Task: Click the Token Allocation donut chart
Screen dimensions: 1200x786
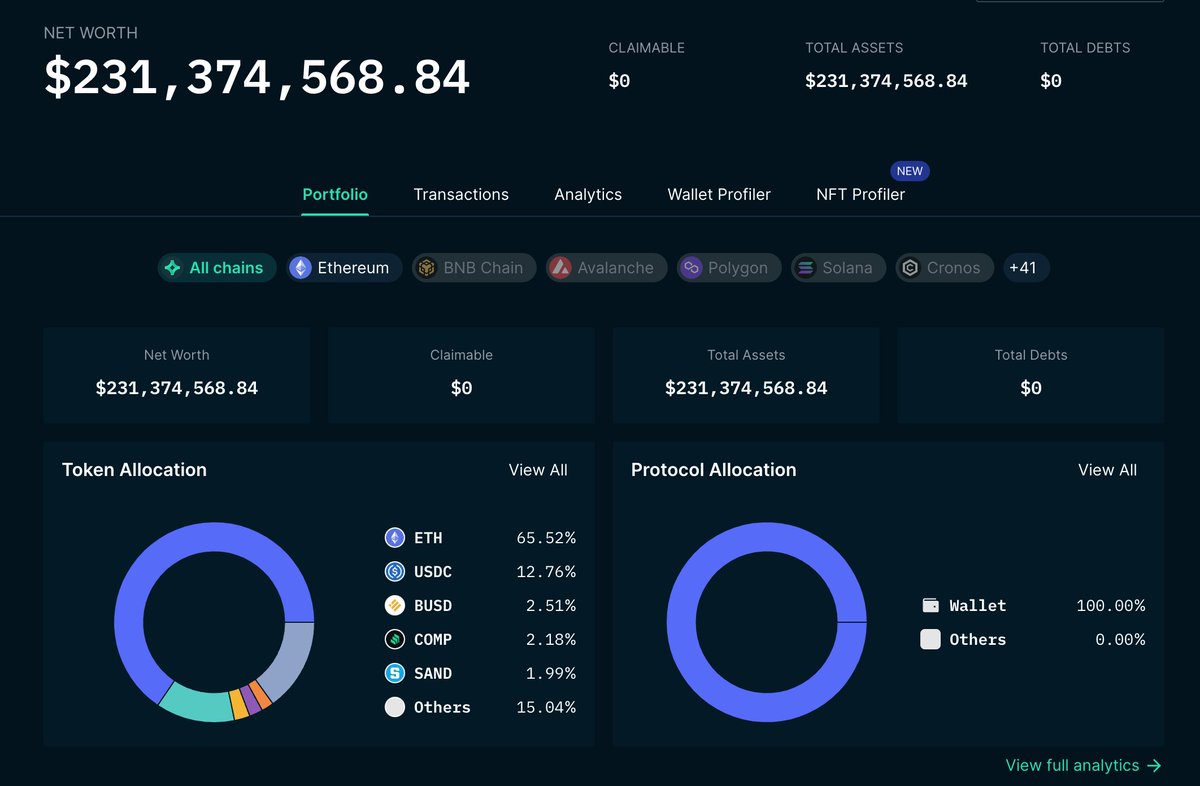Action: [214, 622]
